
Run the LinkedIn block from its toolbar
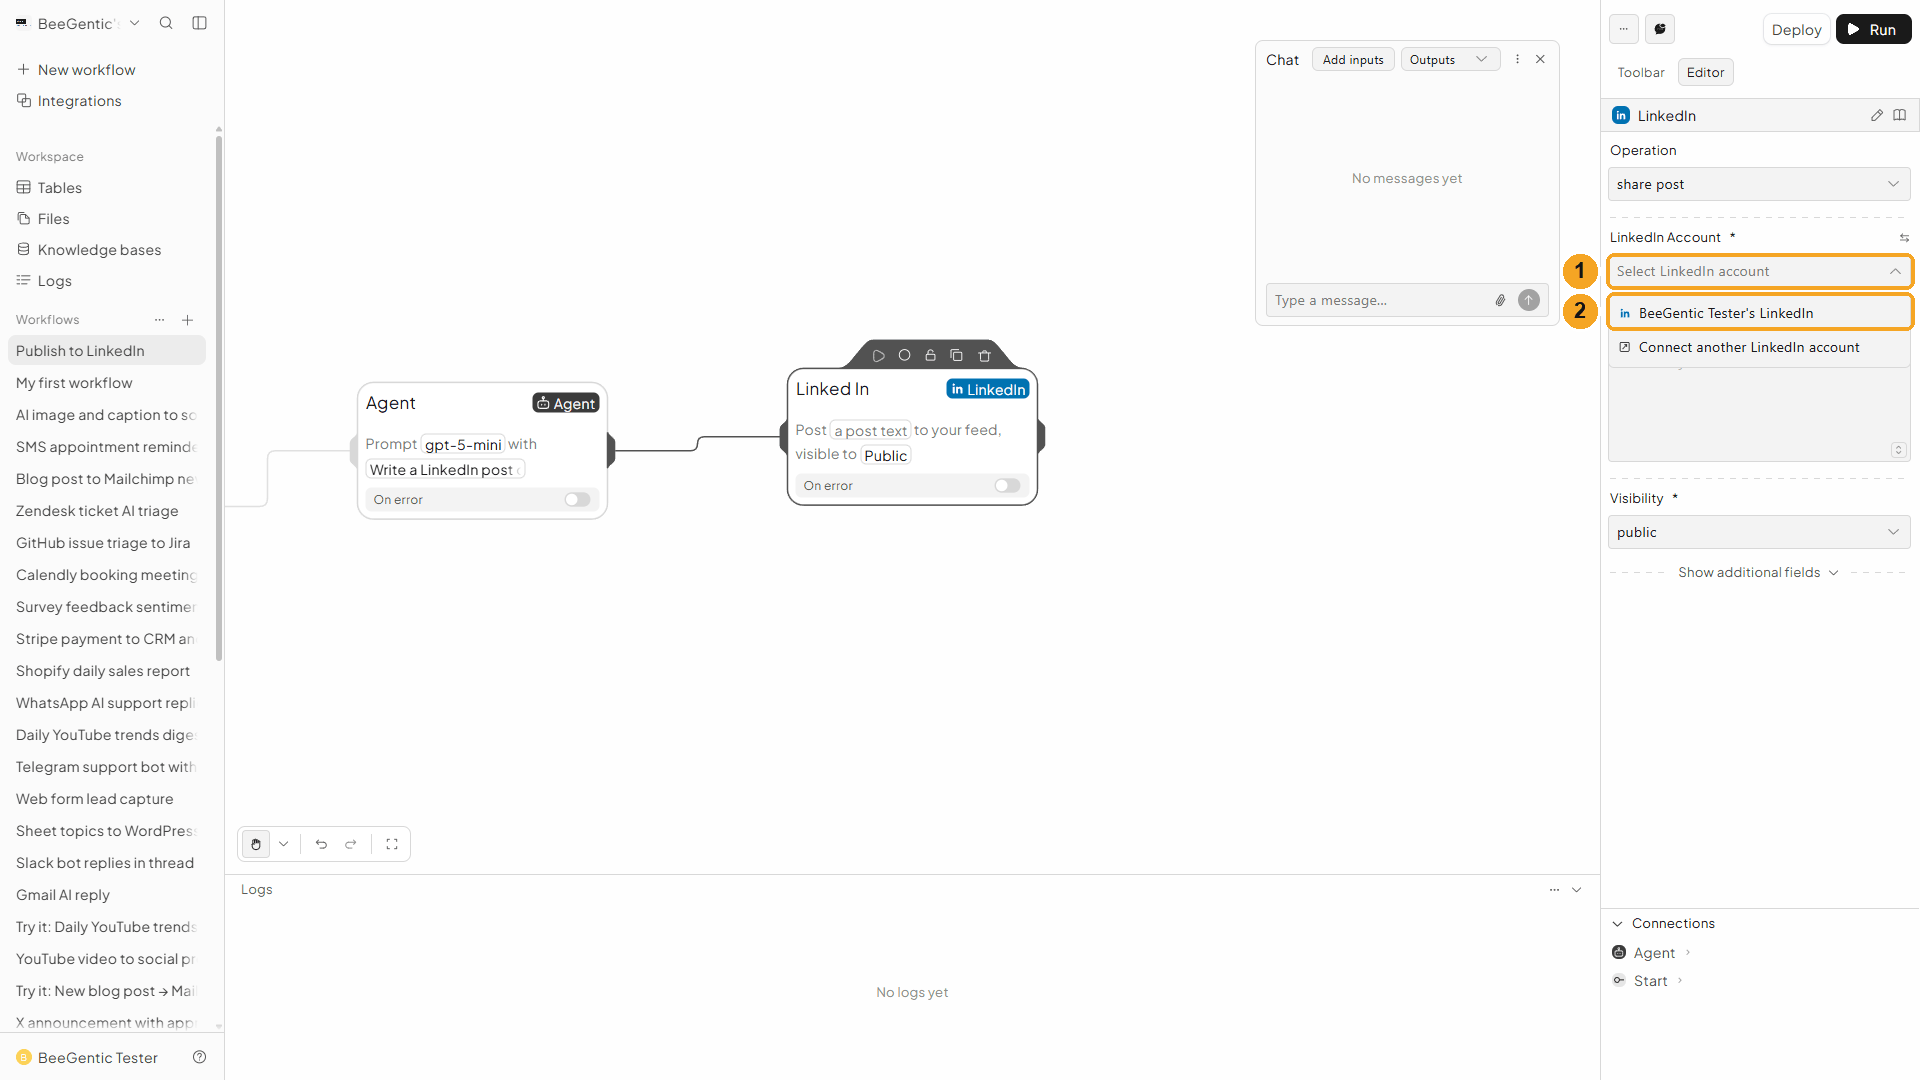point(878,356)
